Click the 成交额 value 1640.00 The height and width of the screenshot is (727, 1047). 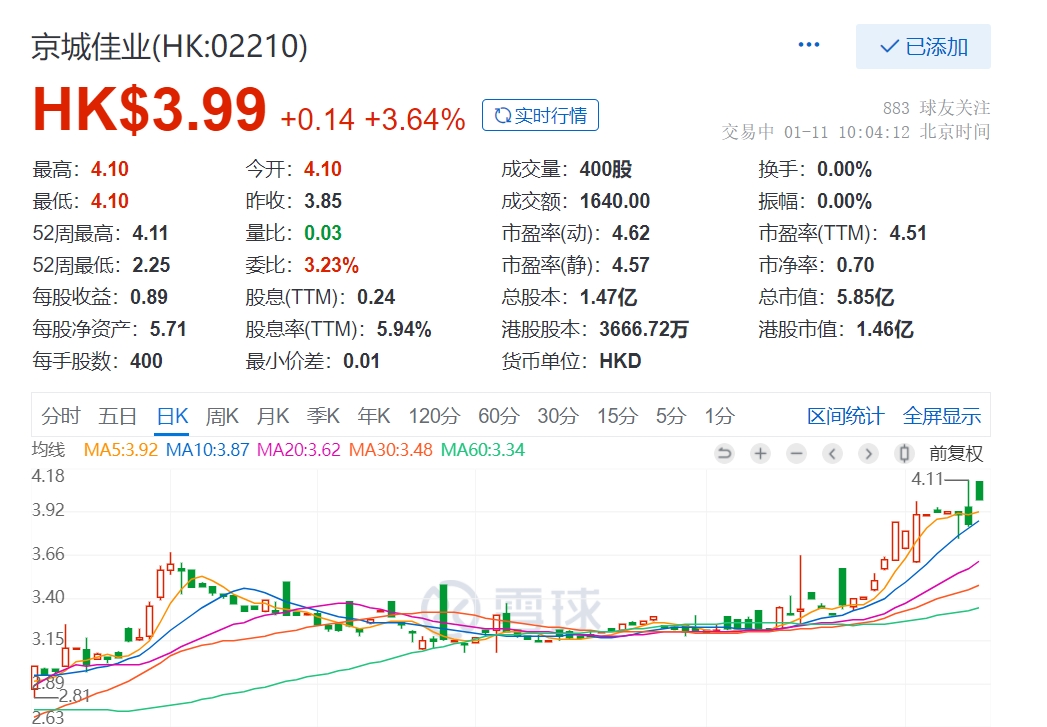[x=615, y=201]
